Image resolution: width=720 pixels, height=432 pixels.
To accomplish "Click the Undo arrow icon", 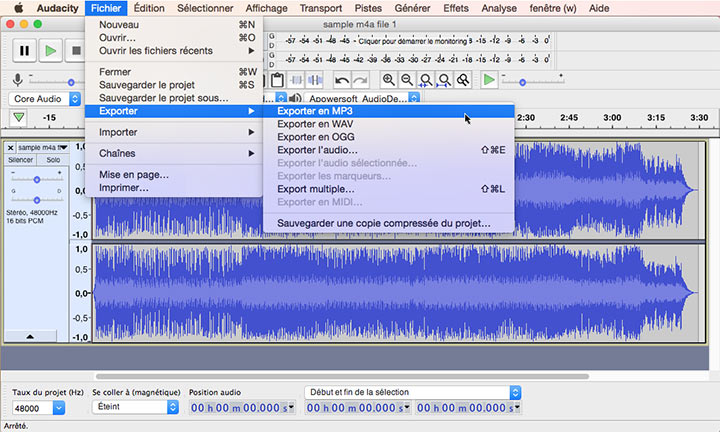I will click(342, 80).
